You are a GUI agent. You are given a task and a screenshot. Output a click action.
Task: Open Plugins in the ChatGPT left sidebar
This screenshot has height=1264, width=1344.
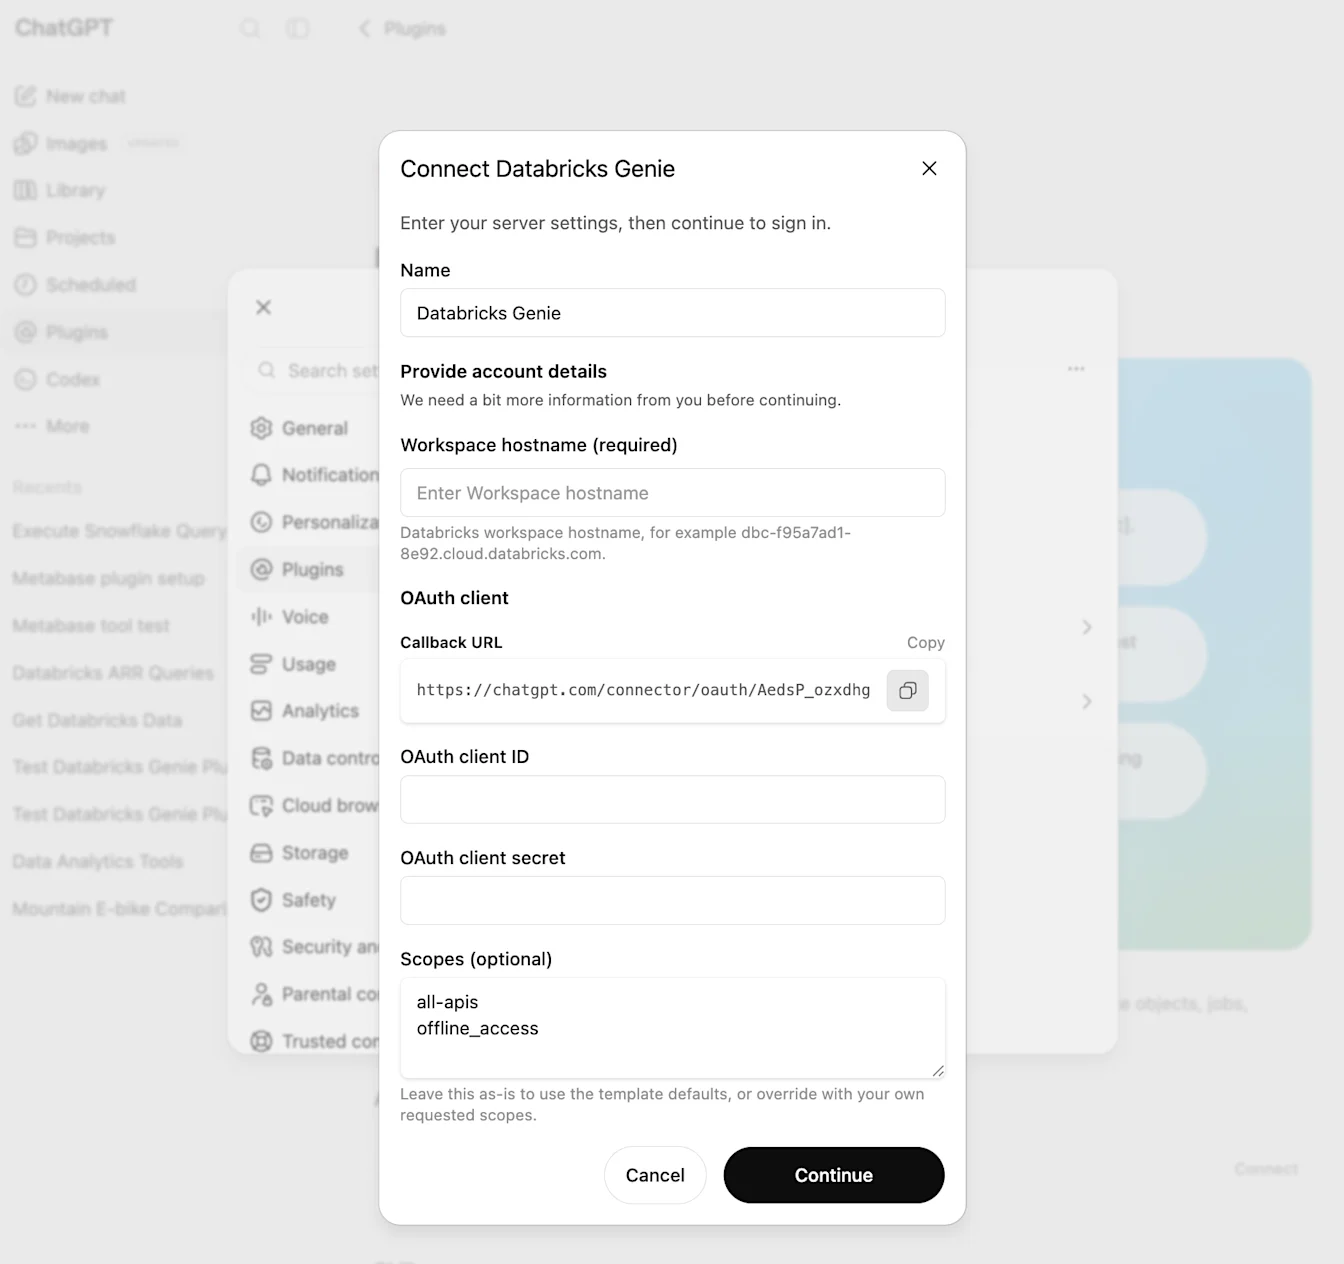pos(62,332)
